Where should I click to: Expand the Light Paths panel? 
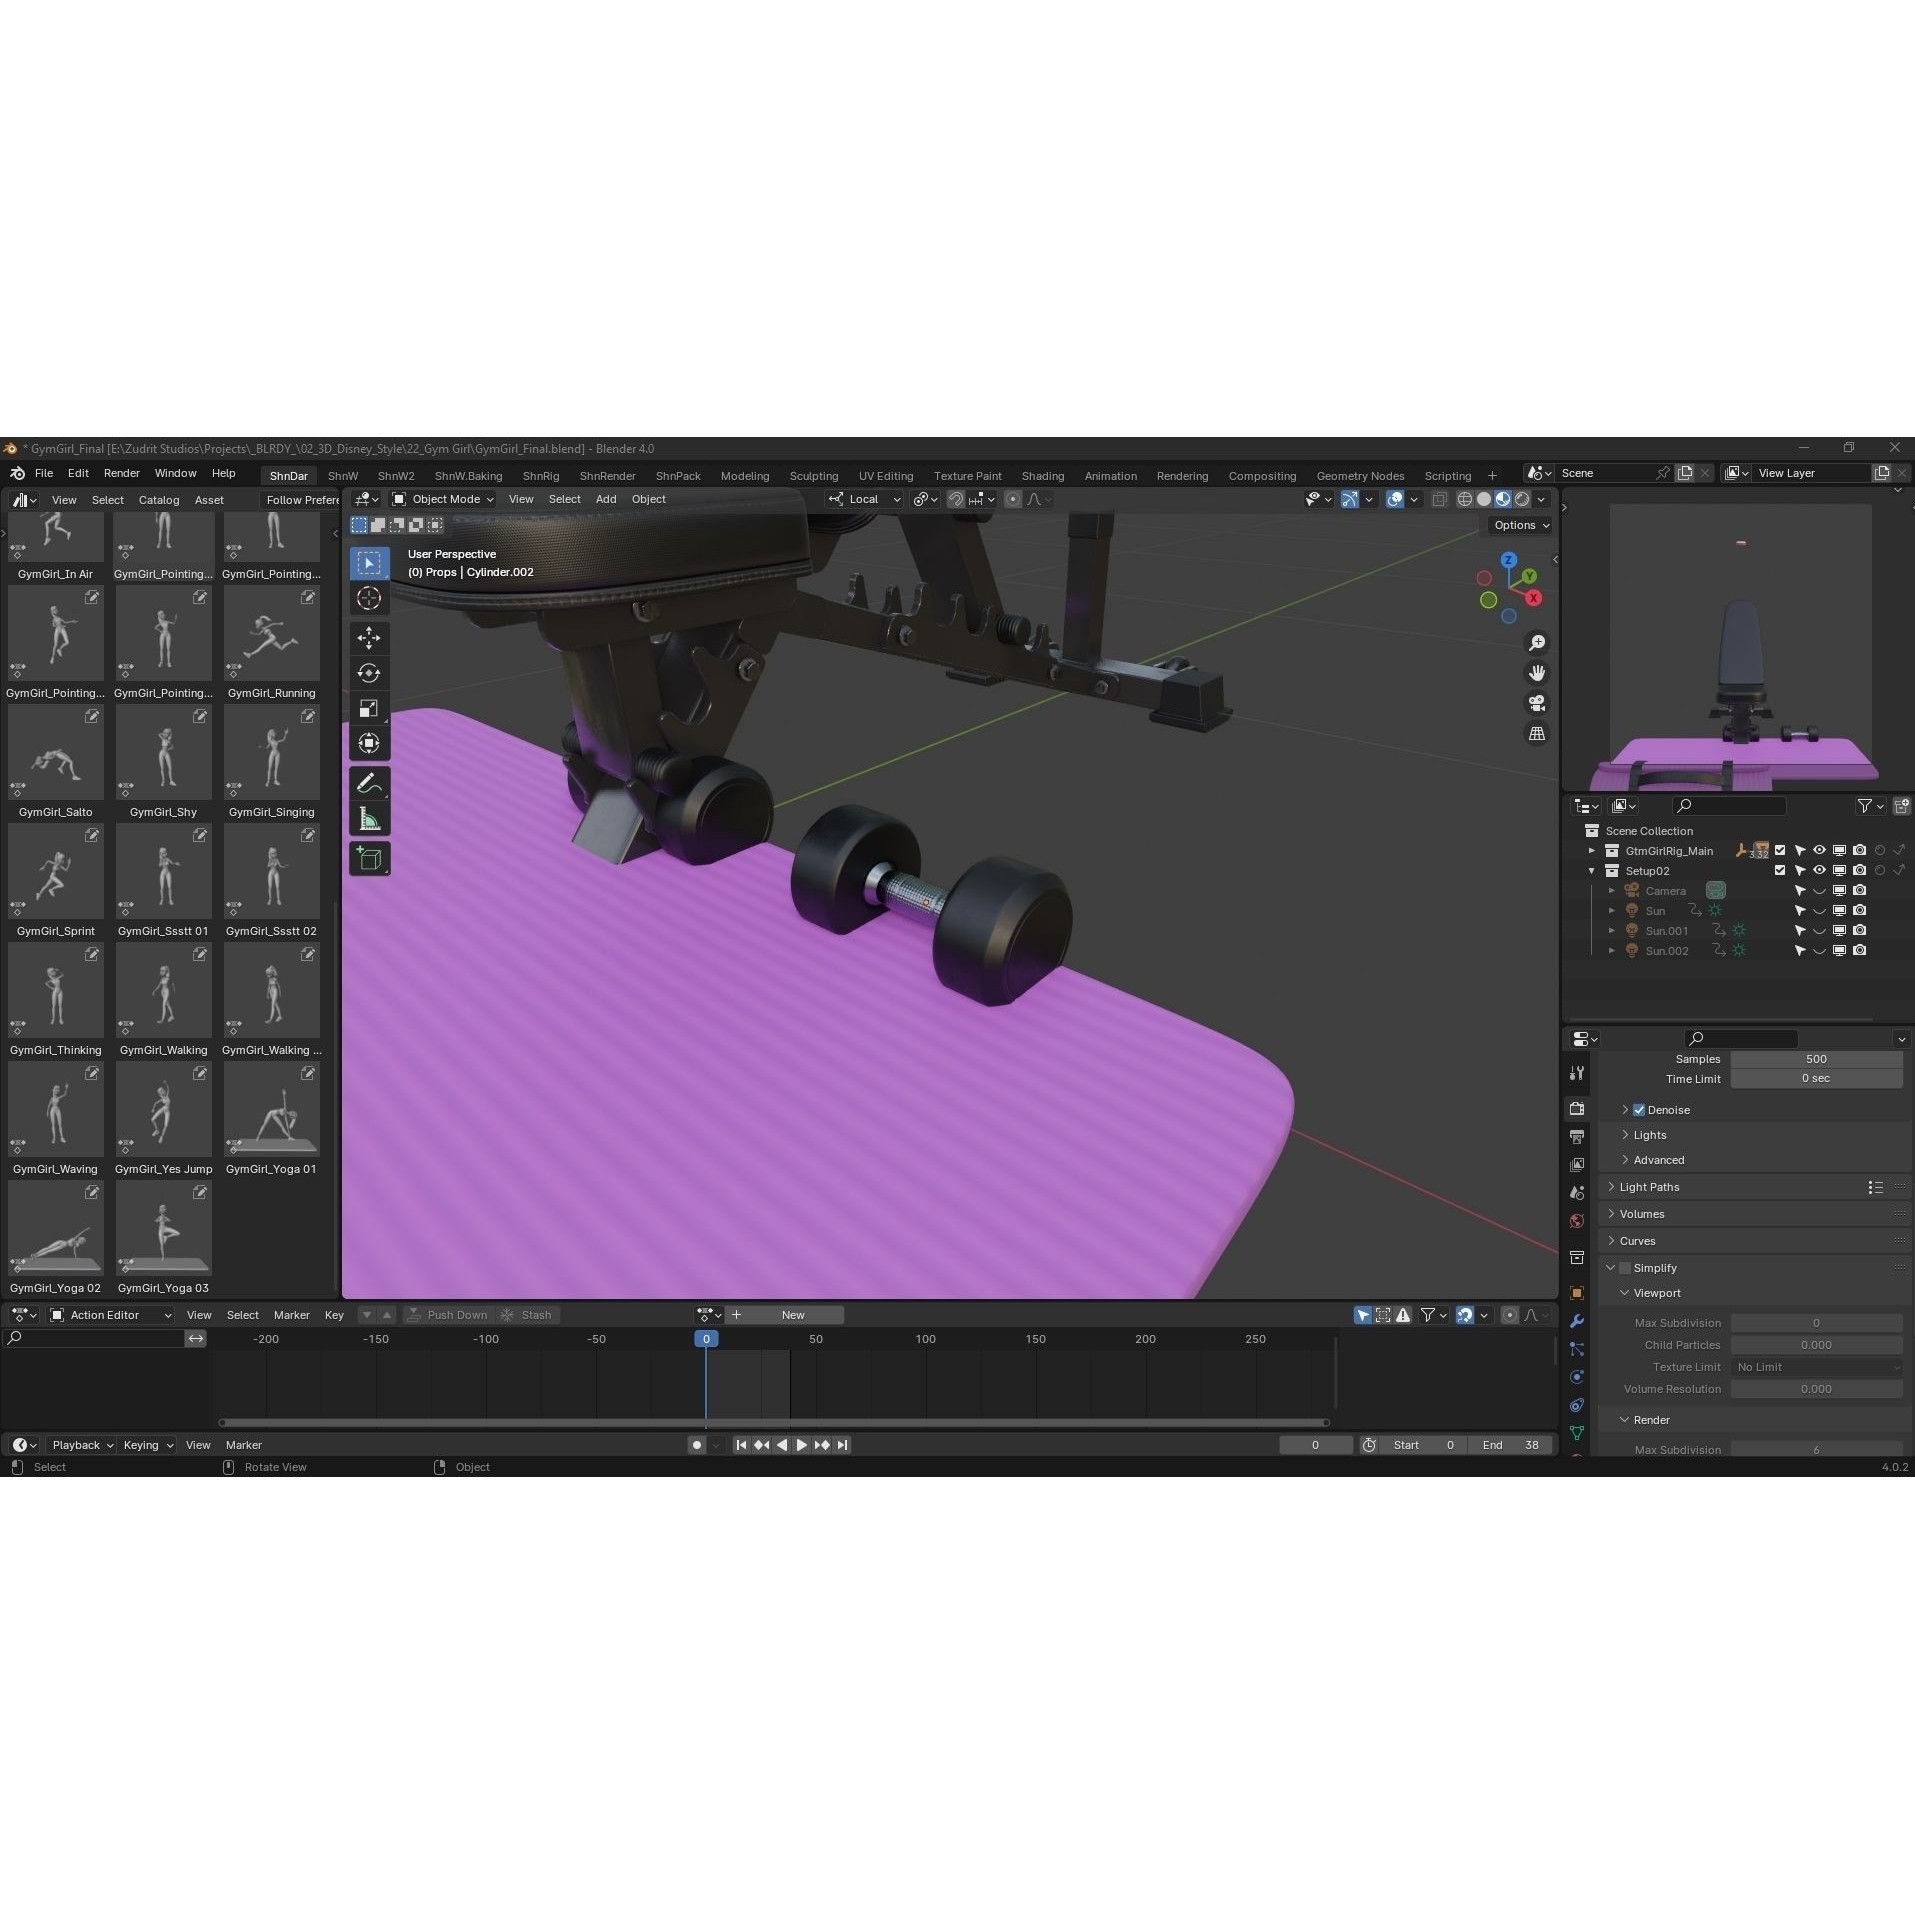pyautogui.click(x=1649, y=1187)
